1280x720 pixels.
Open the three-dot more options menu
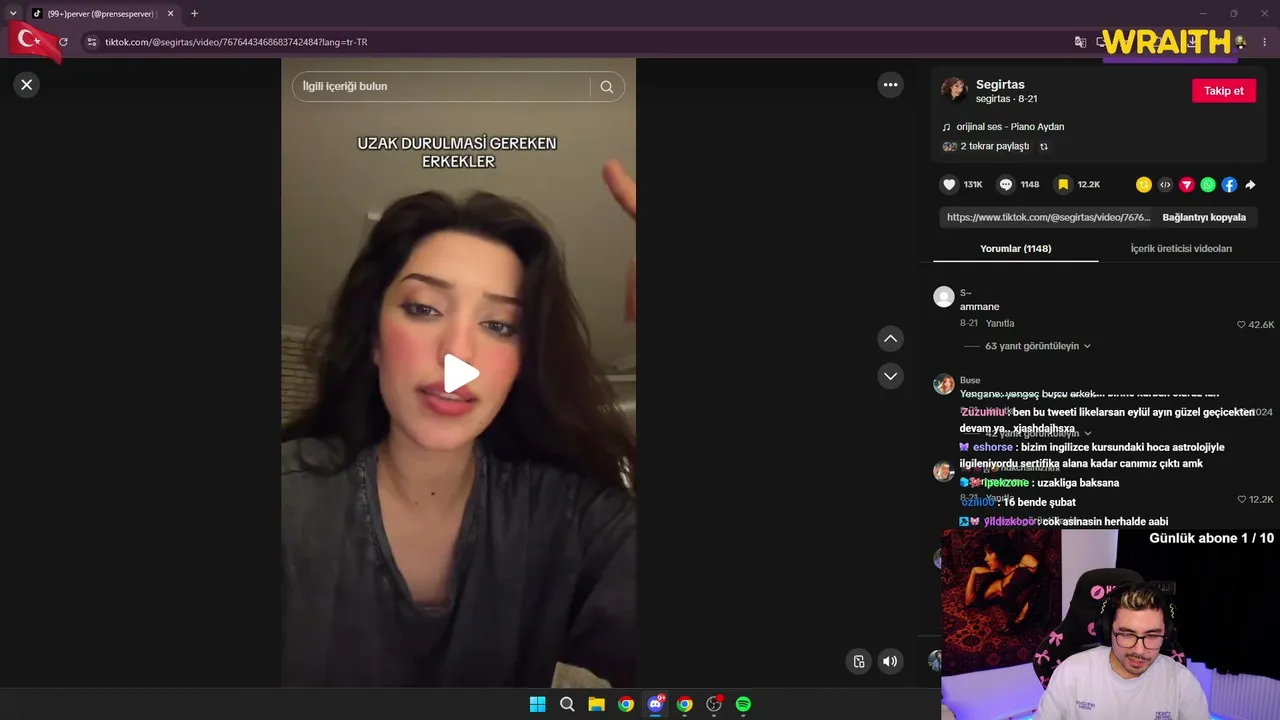click(890, 85)
